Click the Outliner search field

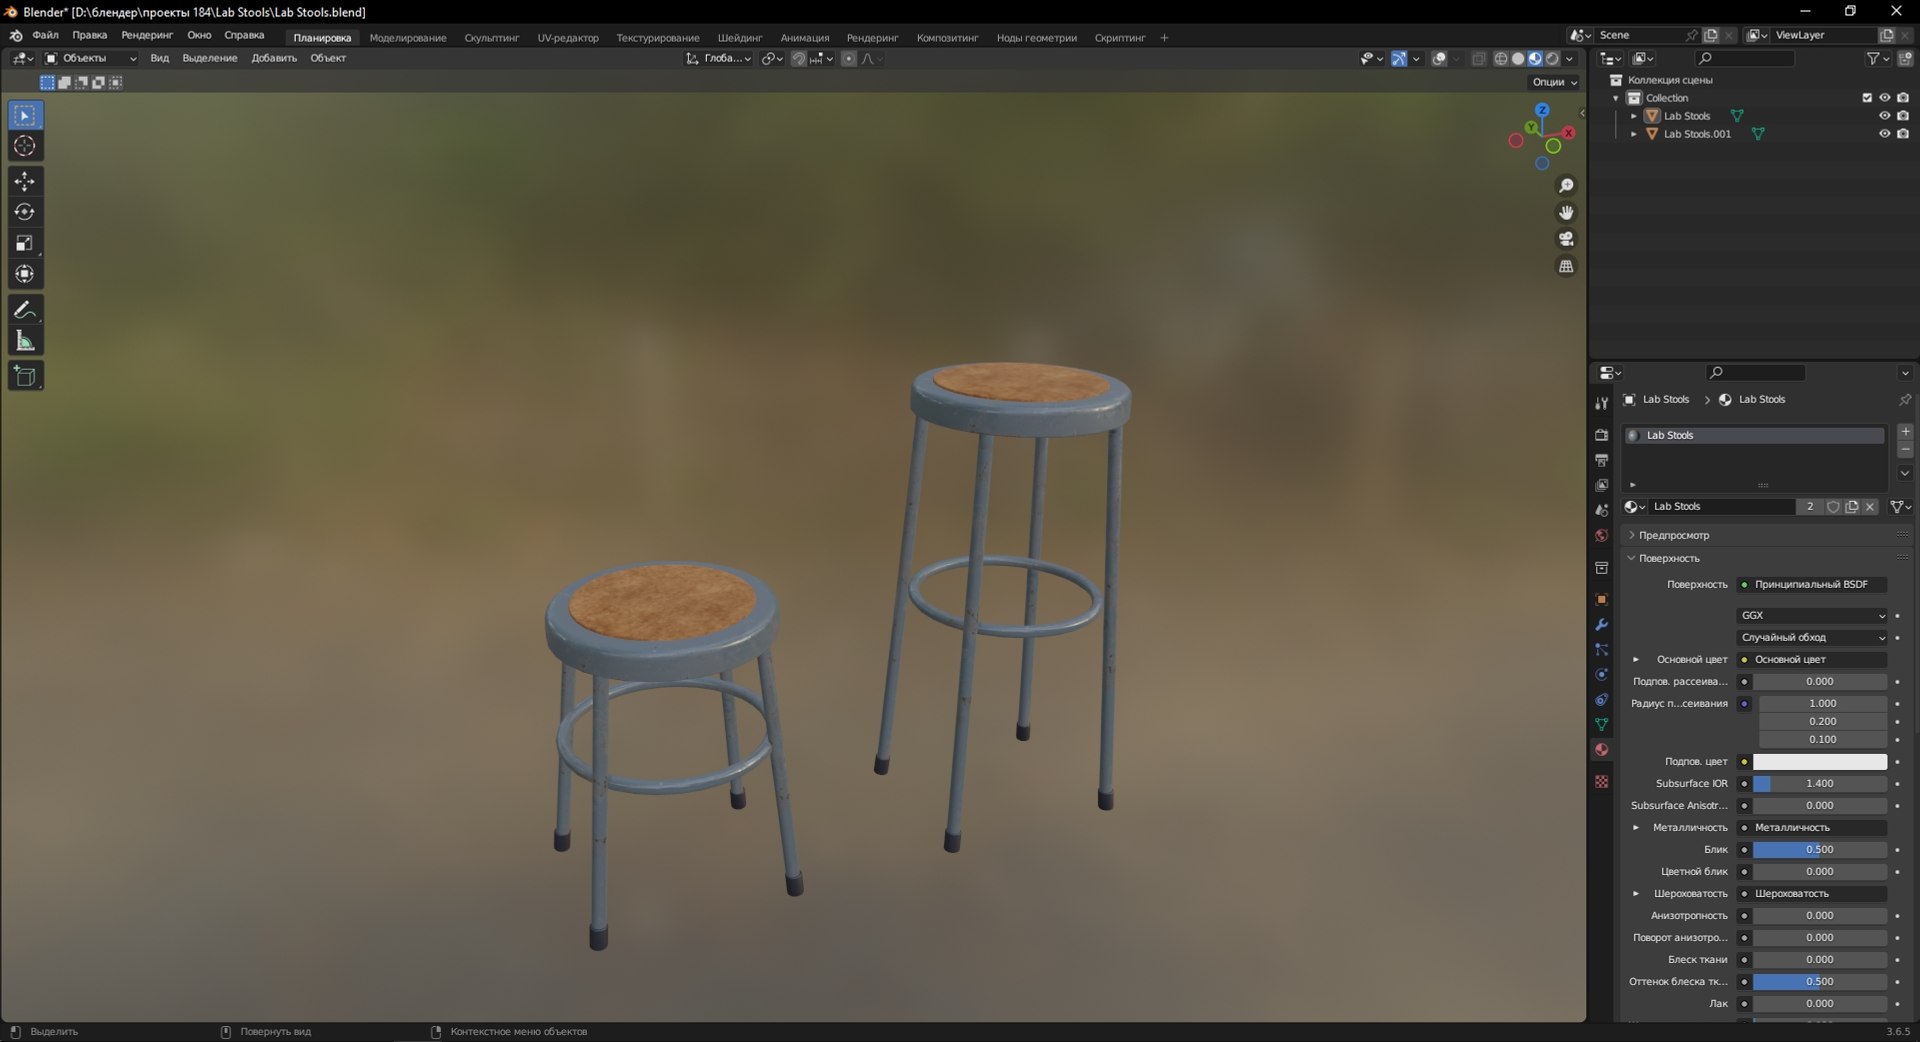point(1745,59)
